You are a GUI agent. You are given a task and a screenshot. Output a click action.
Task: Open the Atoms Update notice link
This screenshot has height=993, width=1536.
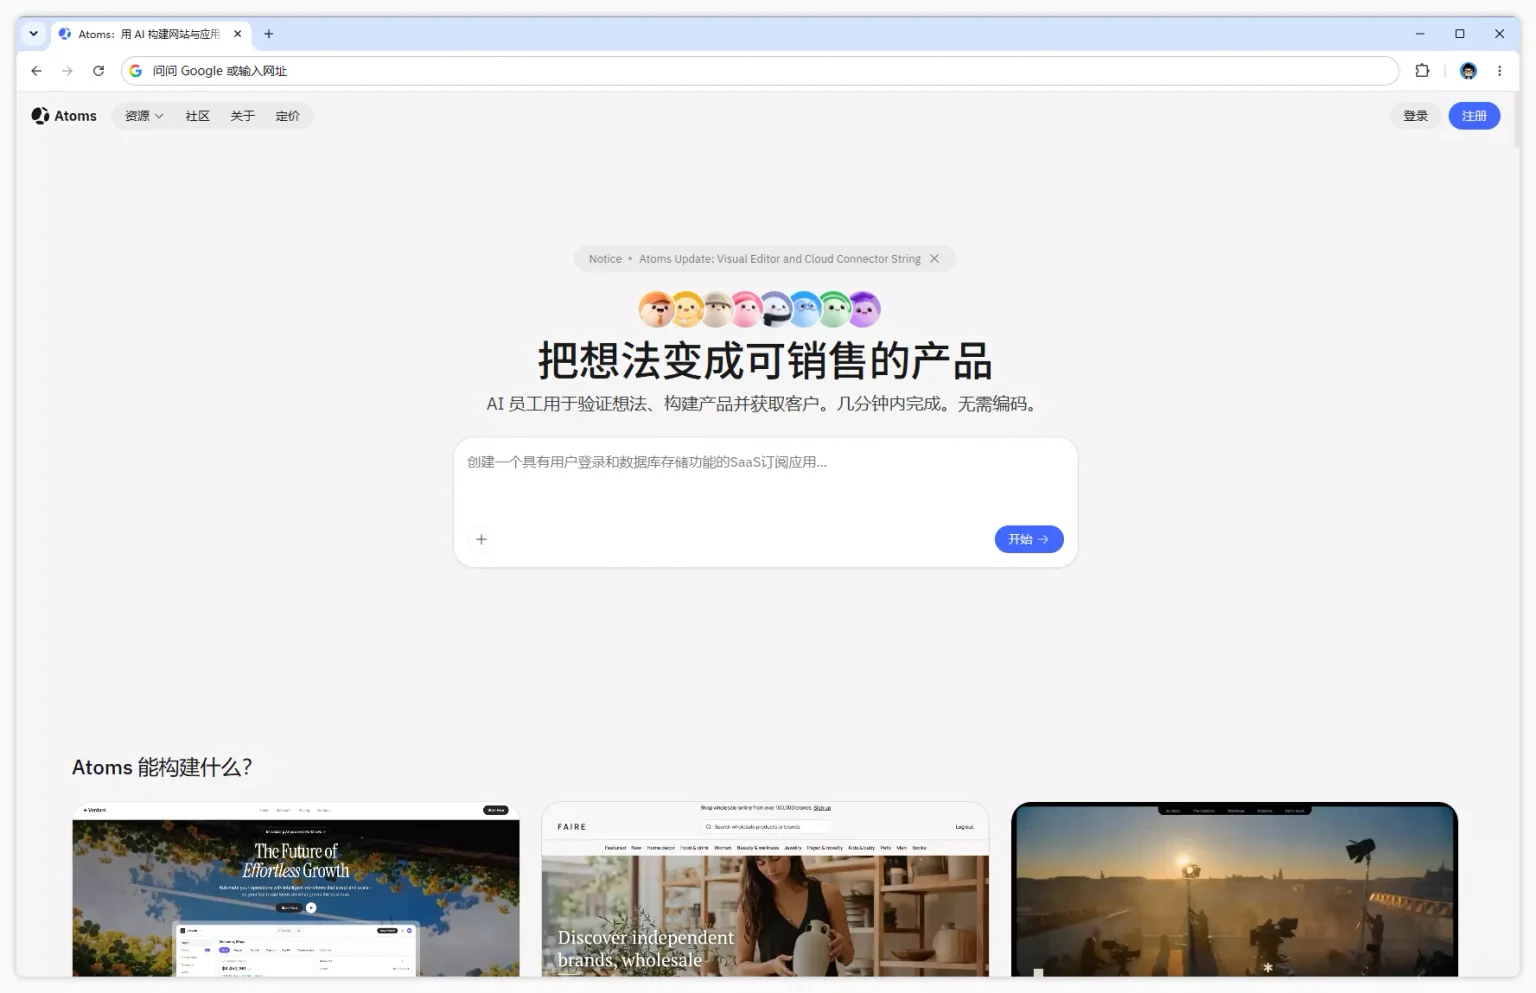(780, 259)
